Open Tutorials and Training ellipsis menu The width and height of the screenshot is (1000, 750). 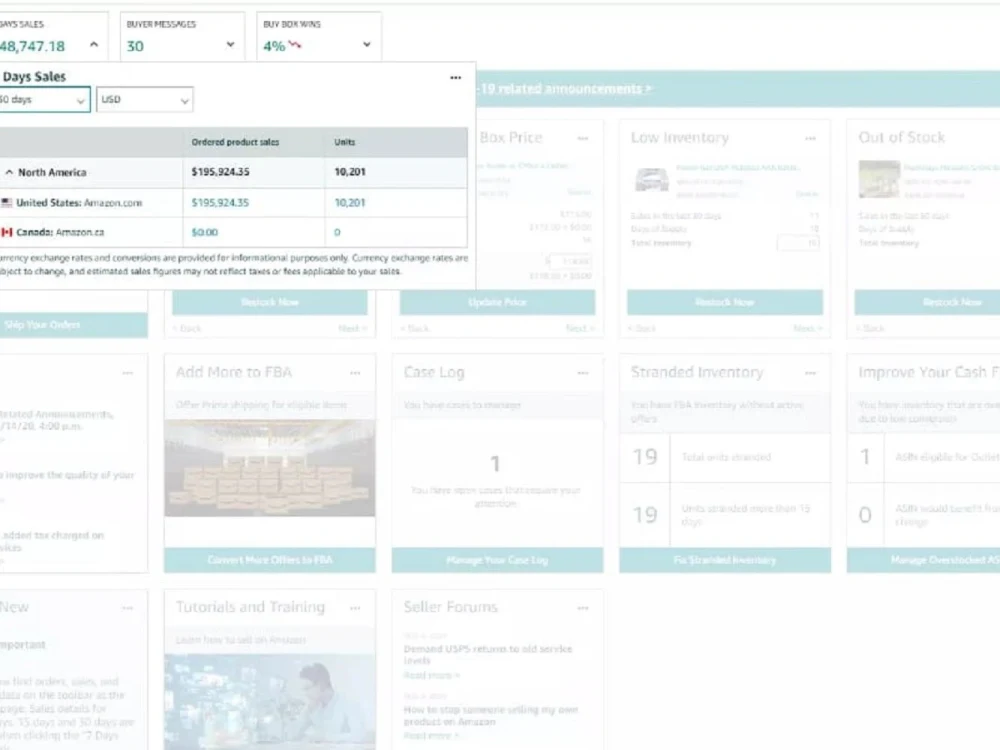tap(355, 608)
